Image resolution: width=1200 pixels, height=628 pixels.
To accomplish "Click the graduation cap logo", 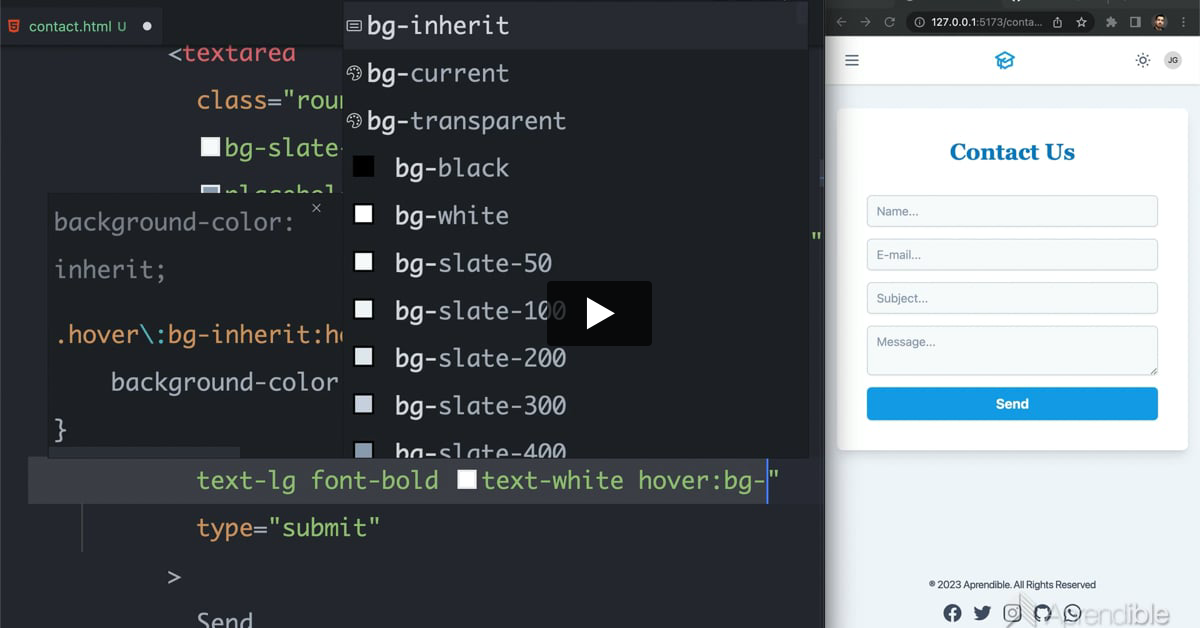I will [x=1005, y=61].
